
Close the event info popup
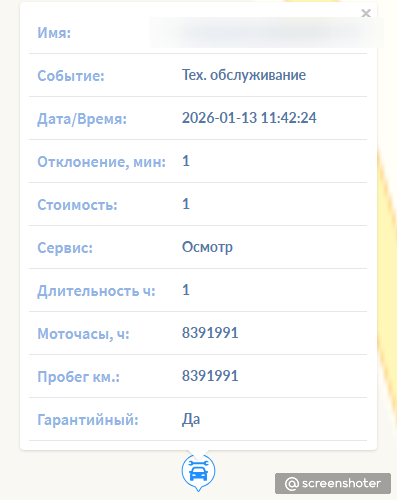pos(366,13)
